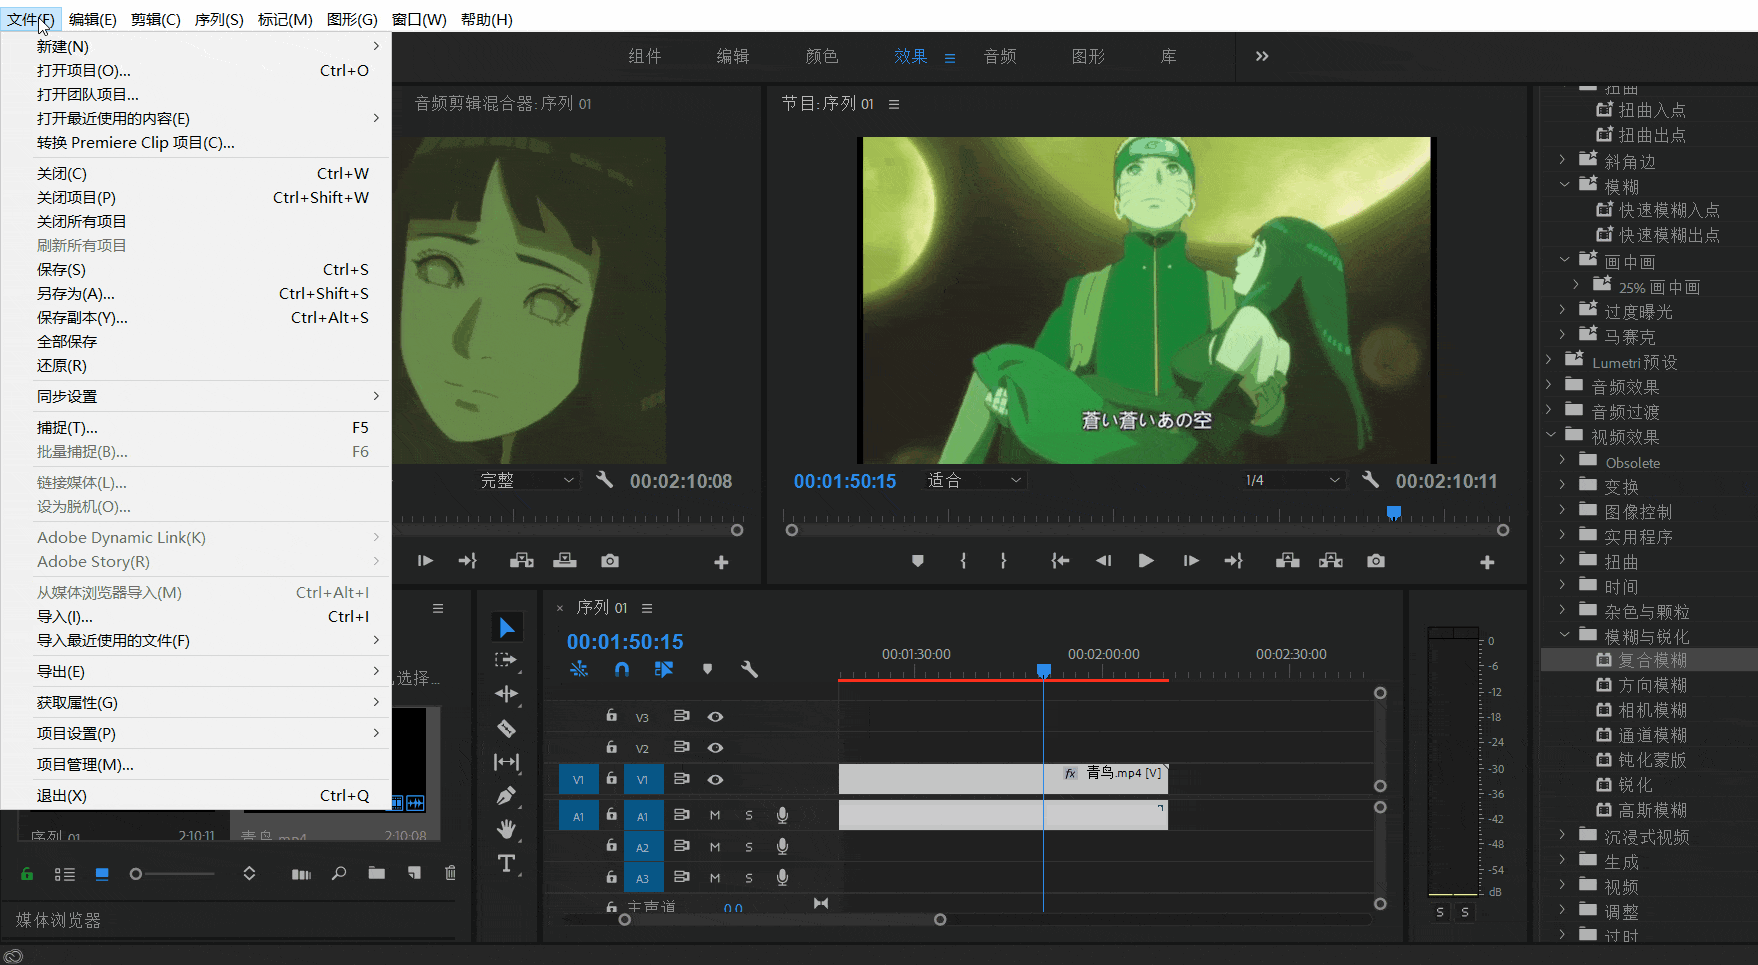Select the Hand tool
This screenshot has width=1758, height=965.
pos(507,829)
